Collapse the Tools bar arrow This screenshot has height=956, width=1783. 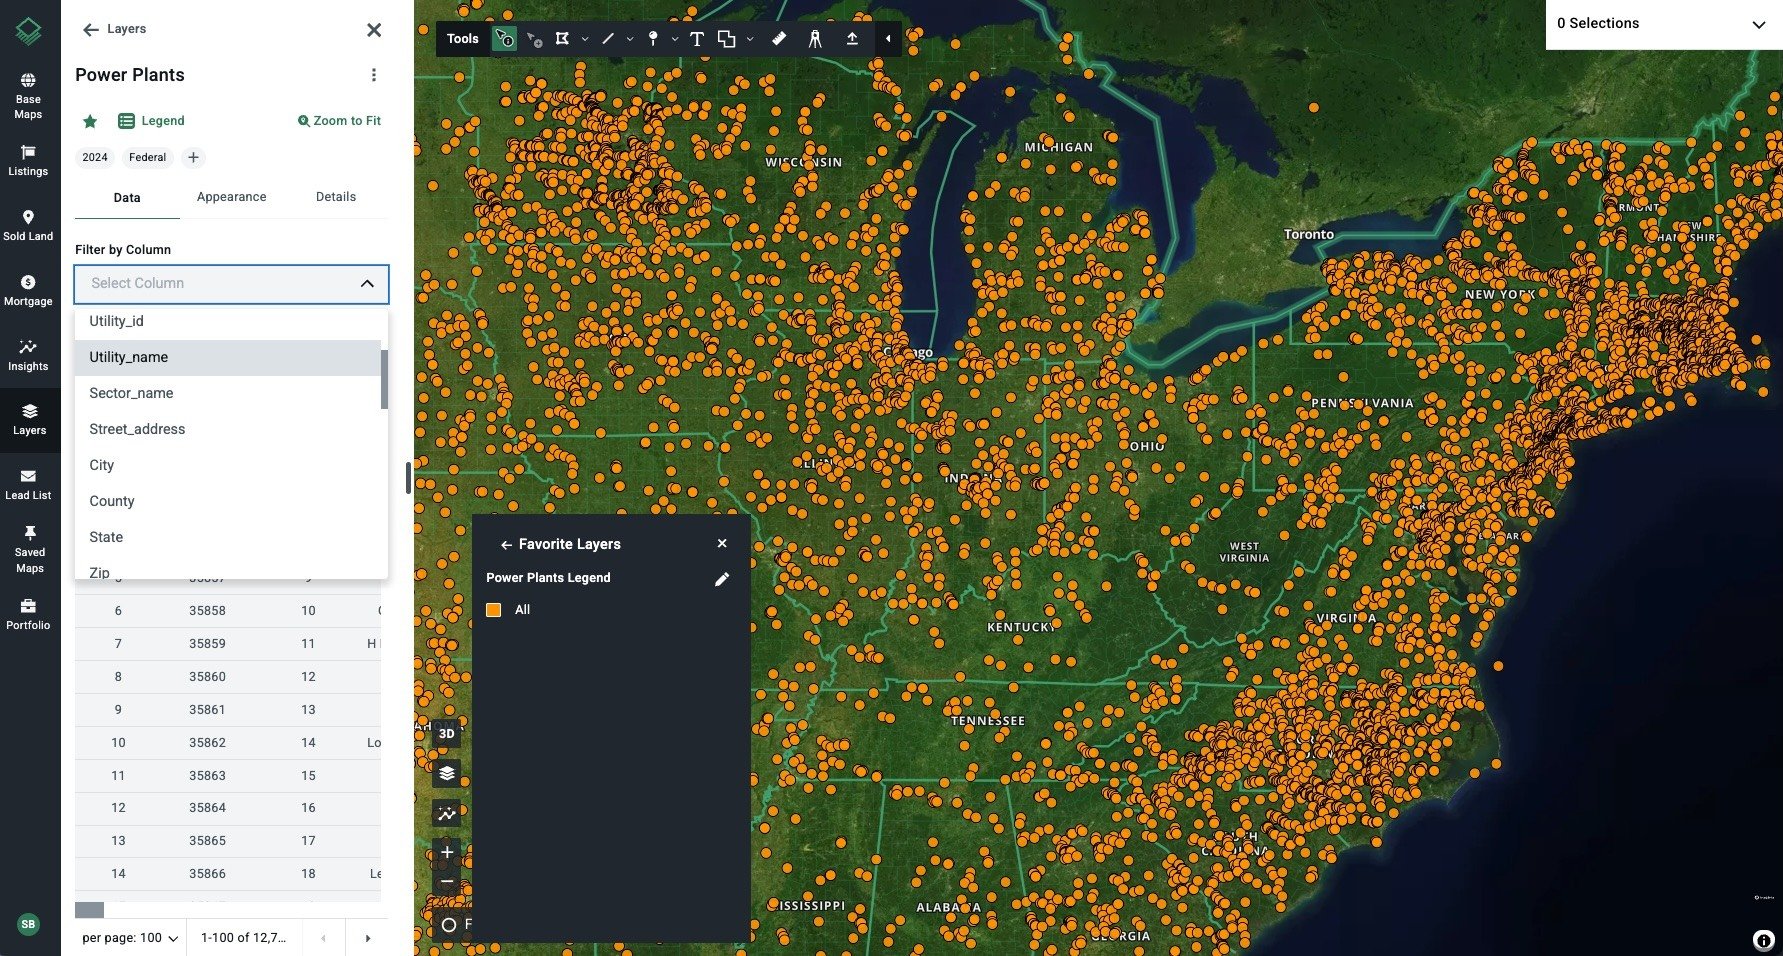point(888,39)
